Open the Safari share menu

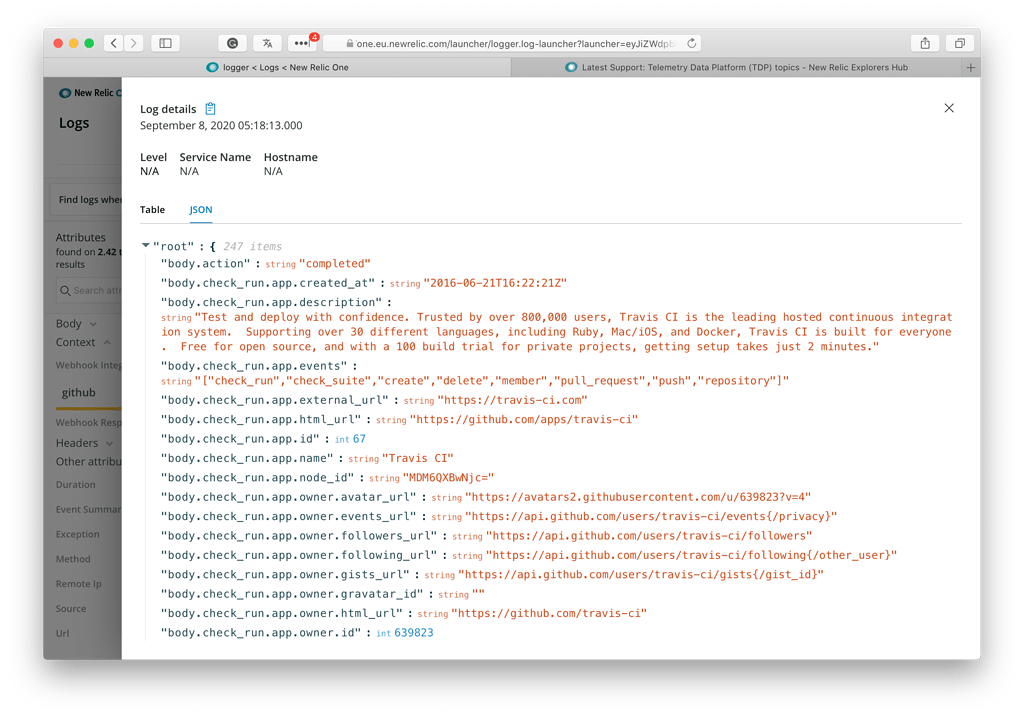(x=925, y=43)
